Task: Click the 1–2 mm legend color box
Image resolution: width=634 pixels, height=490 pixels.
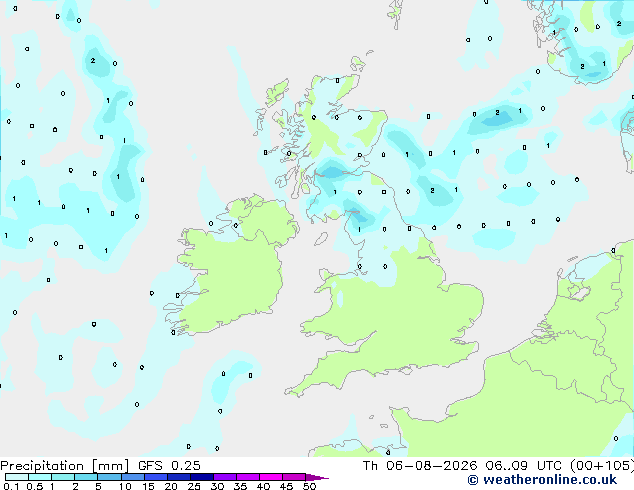Action: [63, 477]
